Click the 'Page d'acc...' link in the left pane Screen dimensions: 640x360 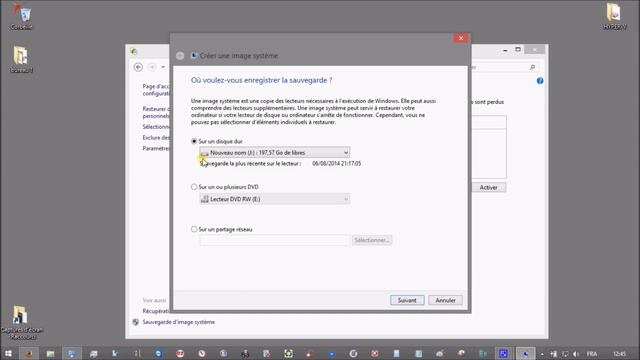[156, 90]
